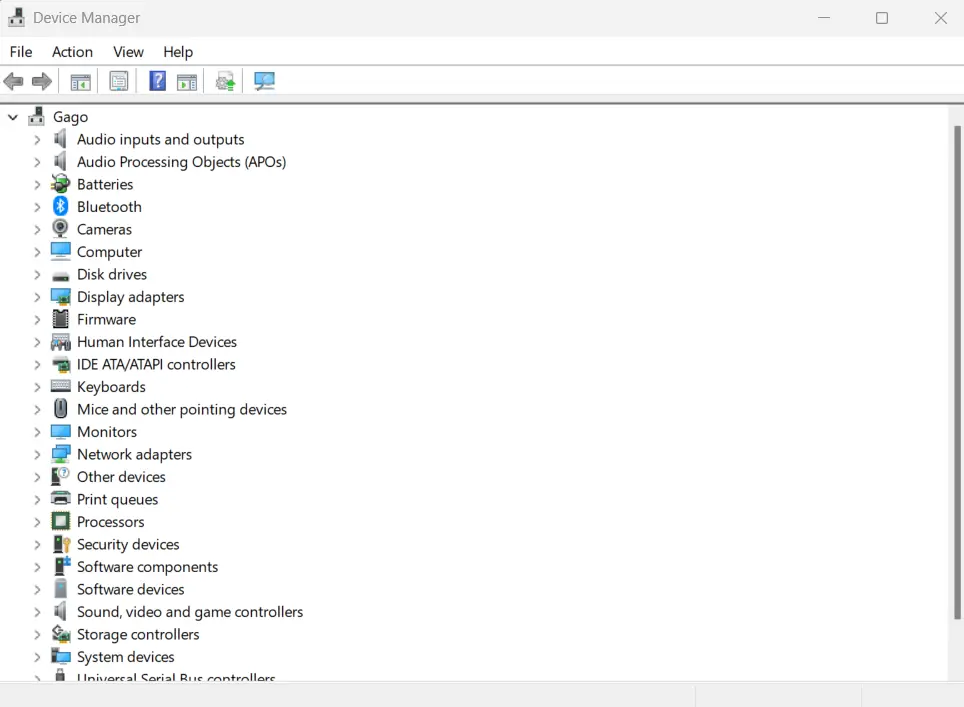Select the Sound, video and game controllers entry
This screenshot has height=707, width=964.
(190, 611)
